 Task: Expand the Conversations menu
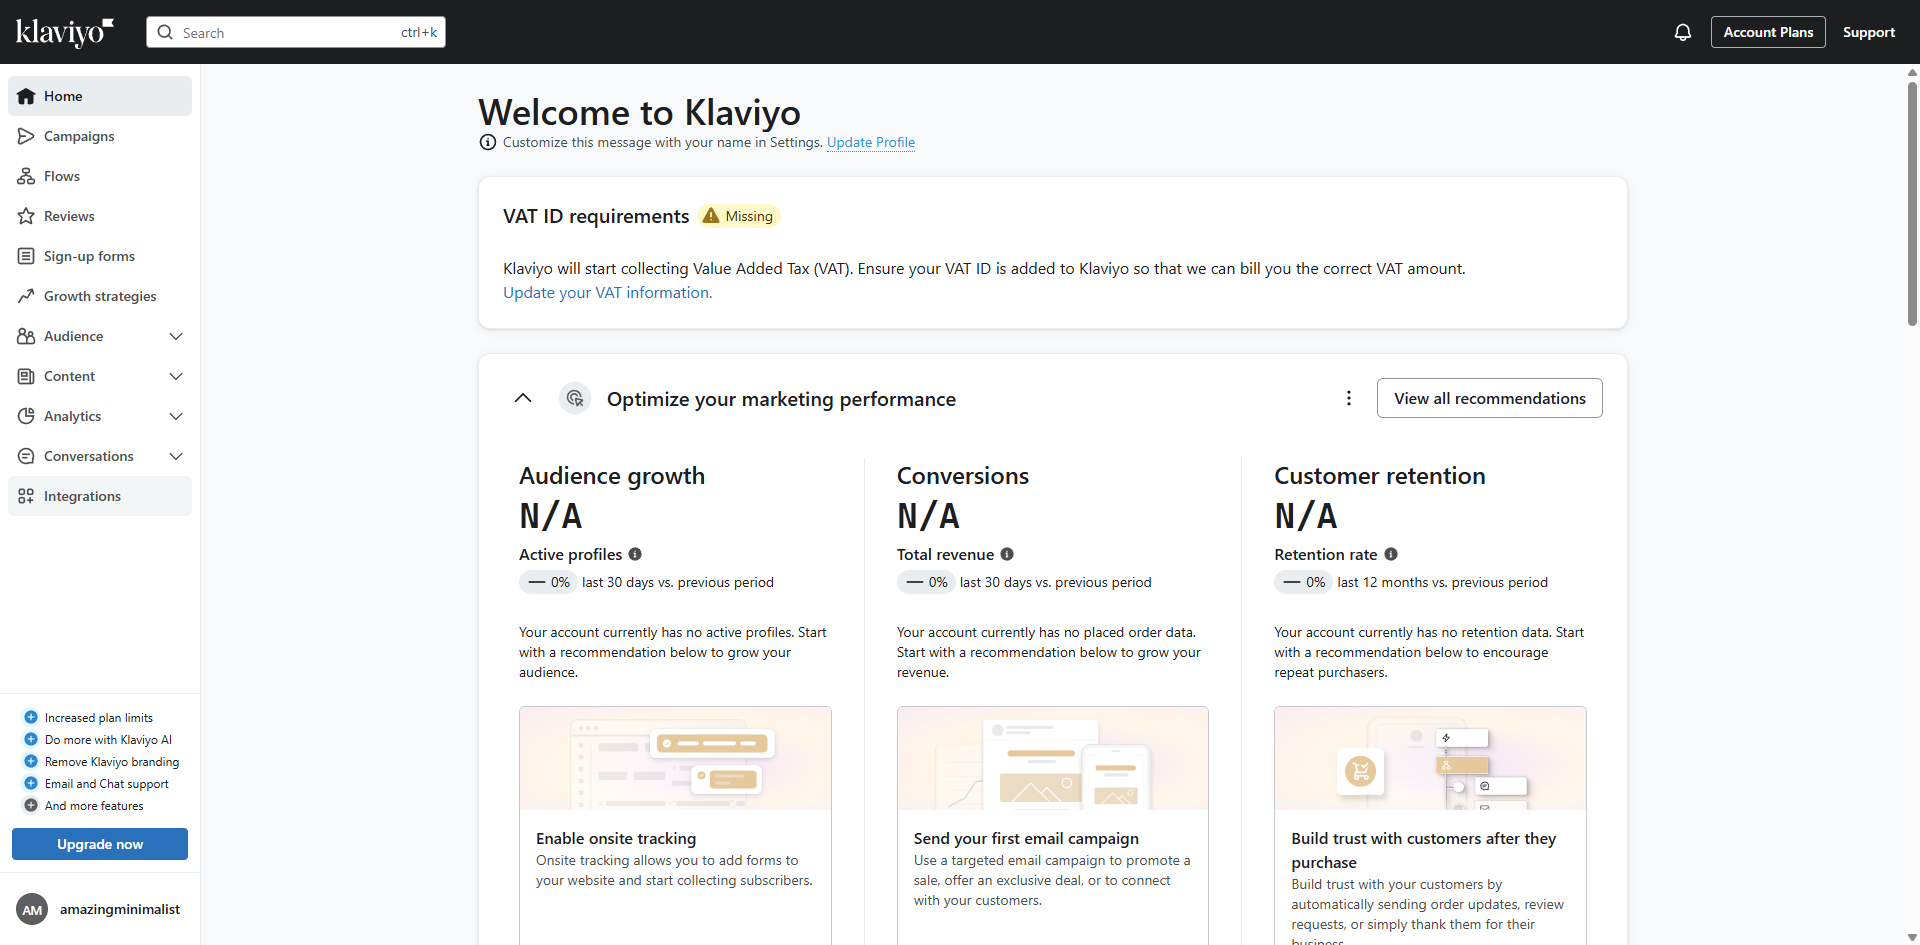176,456
